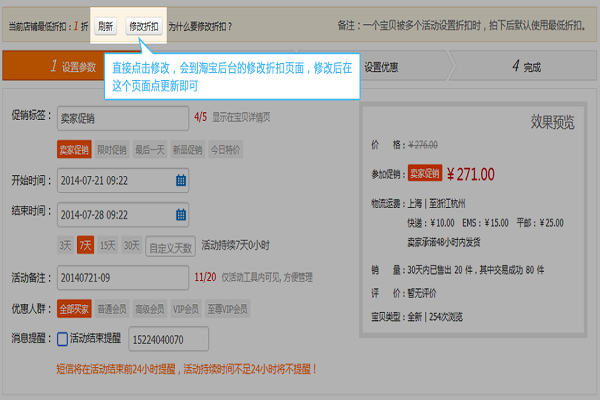Click the 促销标签 input field

(123, 119)
